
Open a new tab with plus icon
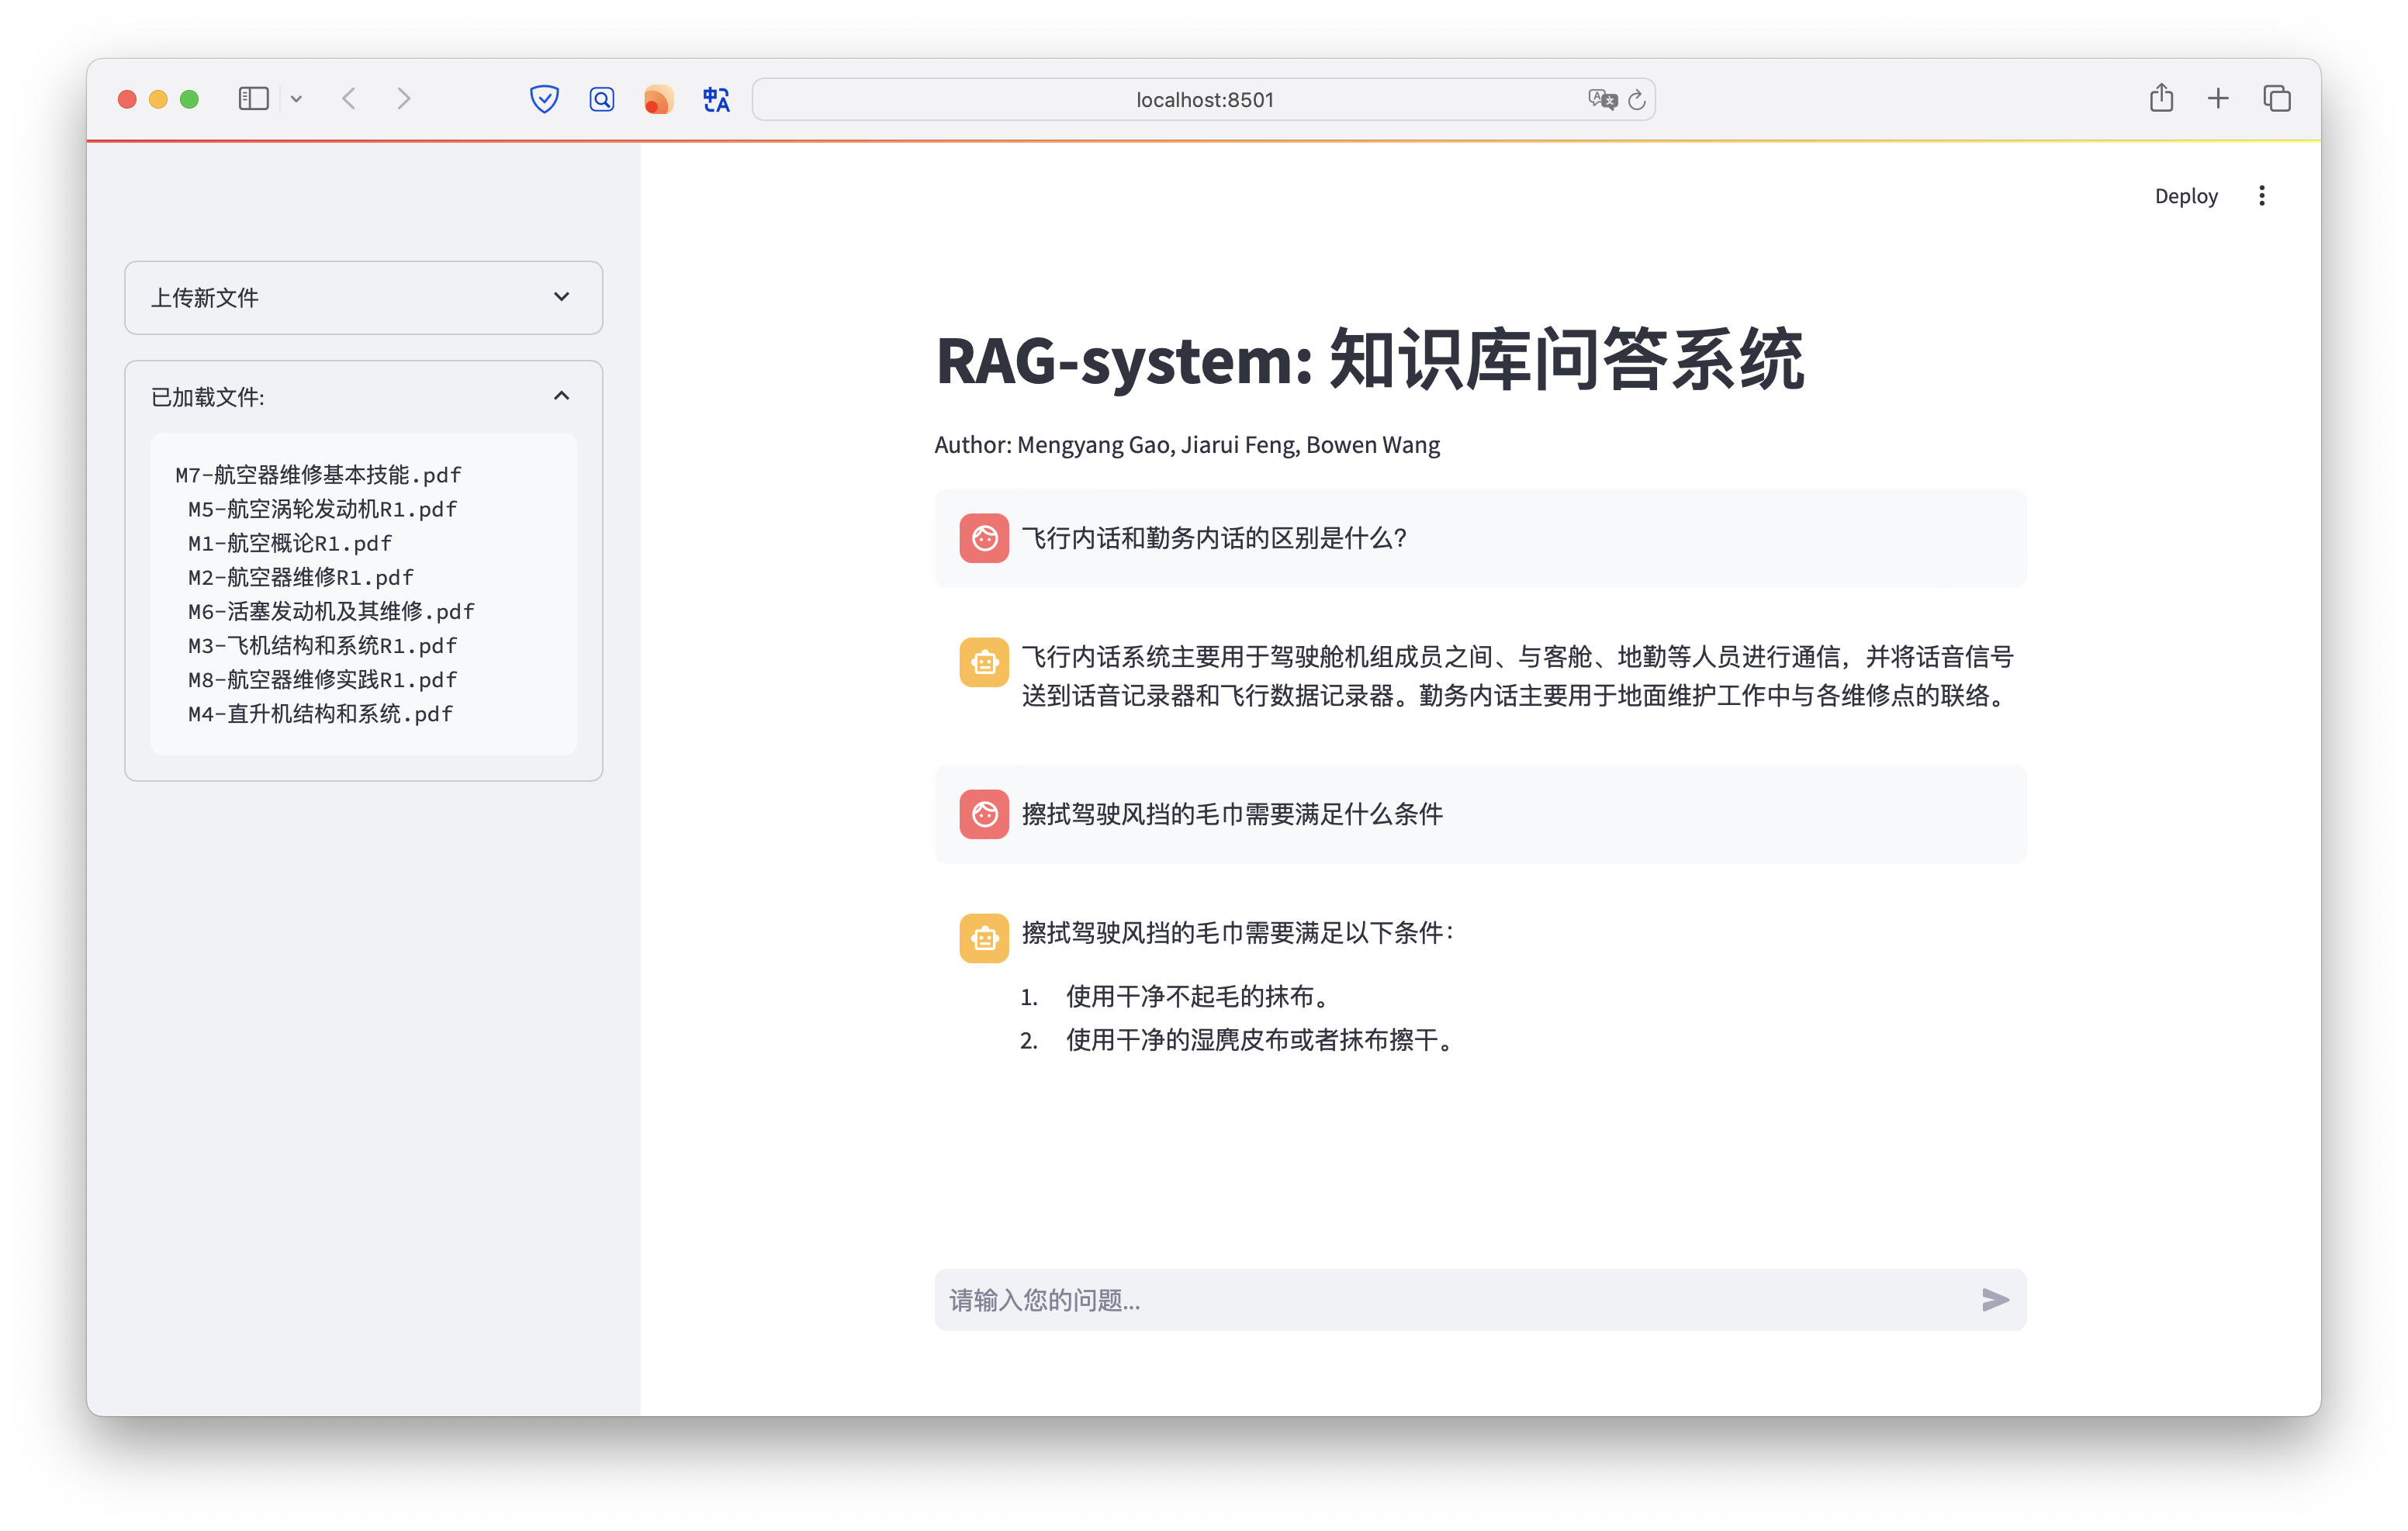[x=2218, y=98]
